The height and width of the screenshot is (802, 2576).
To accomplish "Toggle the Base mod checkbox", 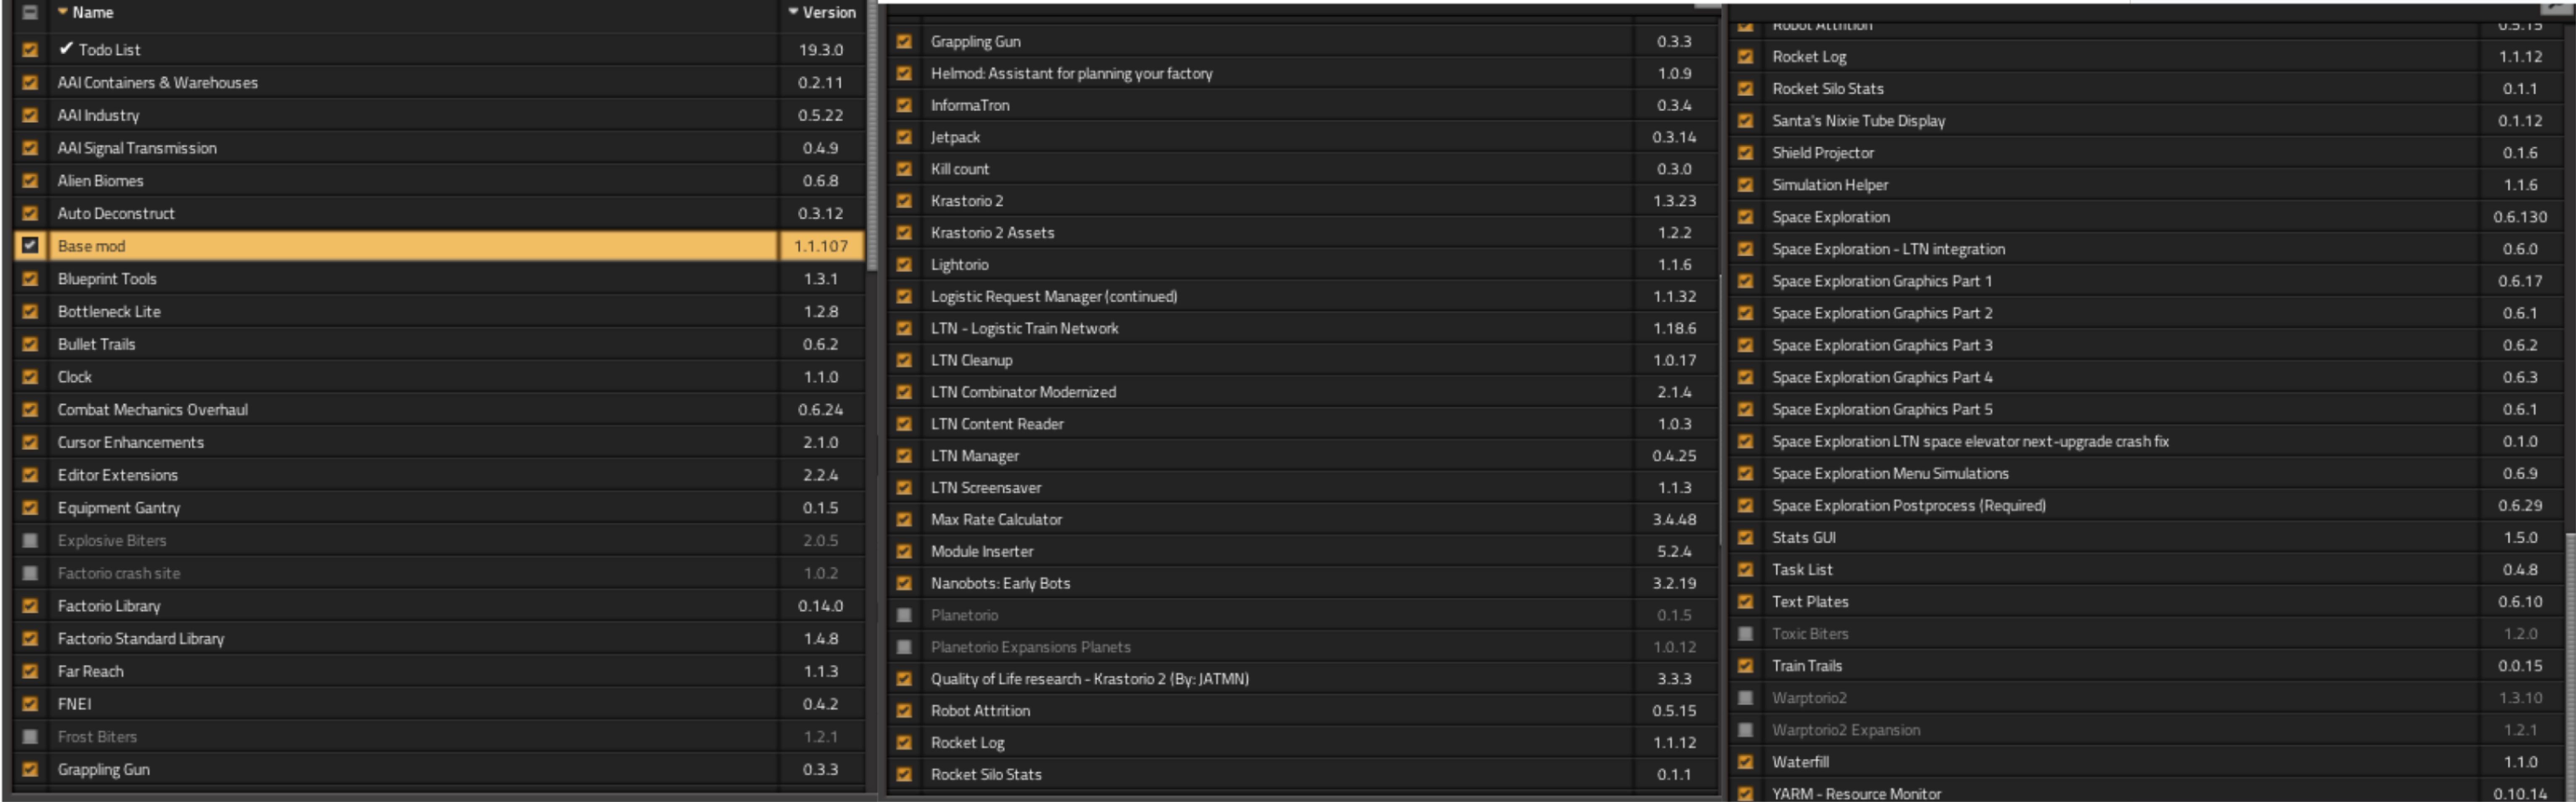I will (30, 245).
